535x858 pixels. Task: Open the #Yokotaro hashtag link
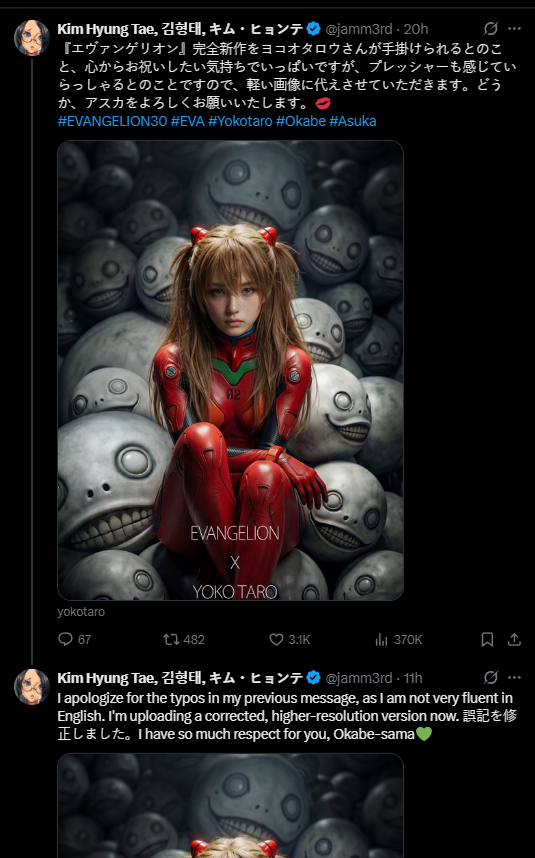point(240,121)
